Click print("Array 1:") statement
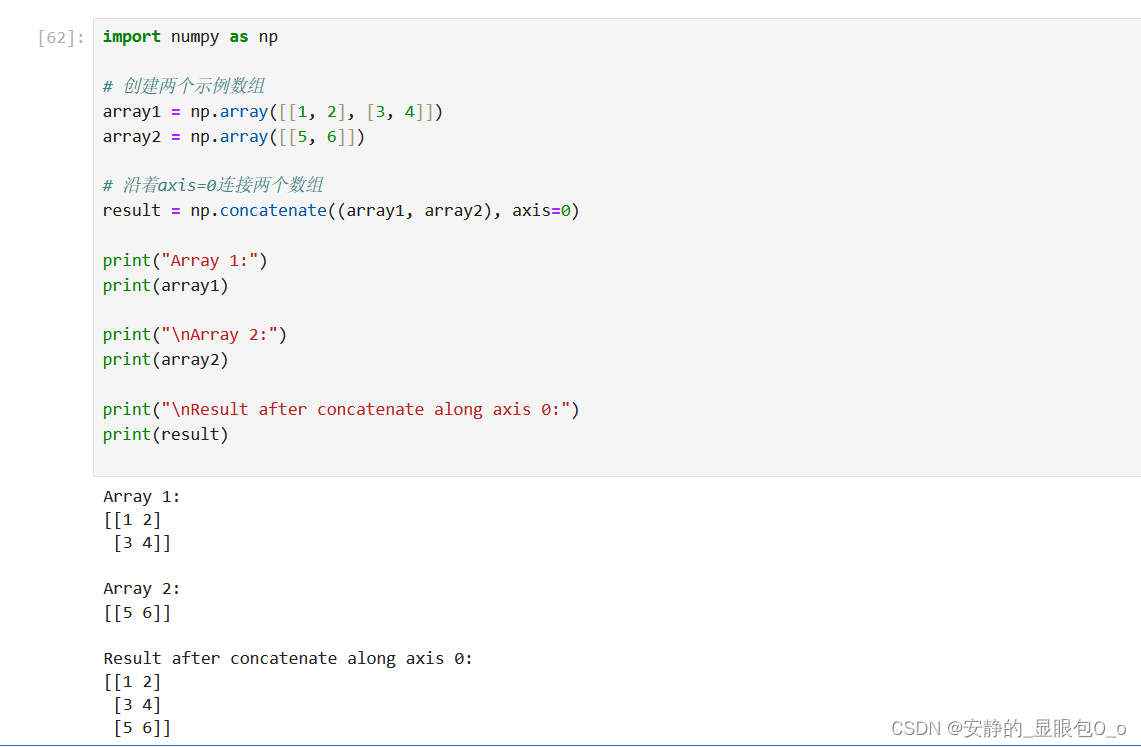Image resolution: width=1141 pixels, height=747 pixels. tap(185, 260)
